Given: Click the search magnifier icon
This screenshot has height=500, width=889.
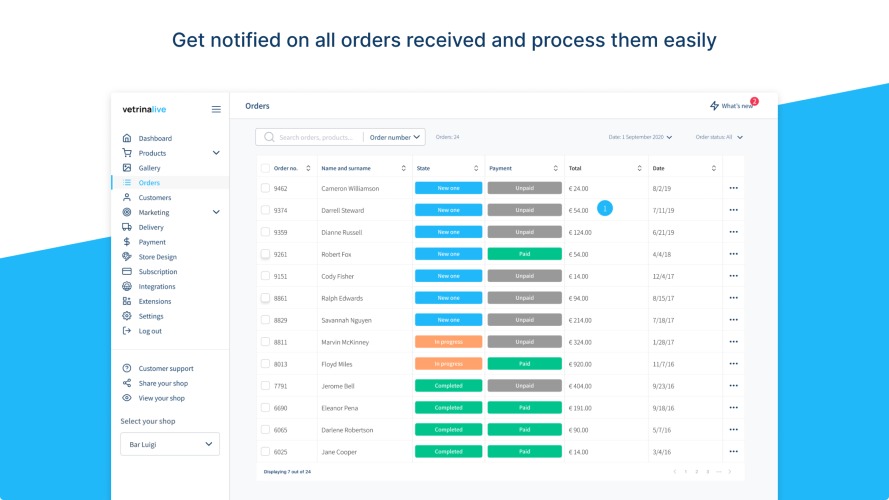Looking at the screenshot, I should coord(269,137).
